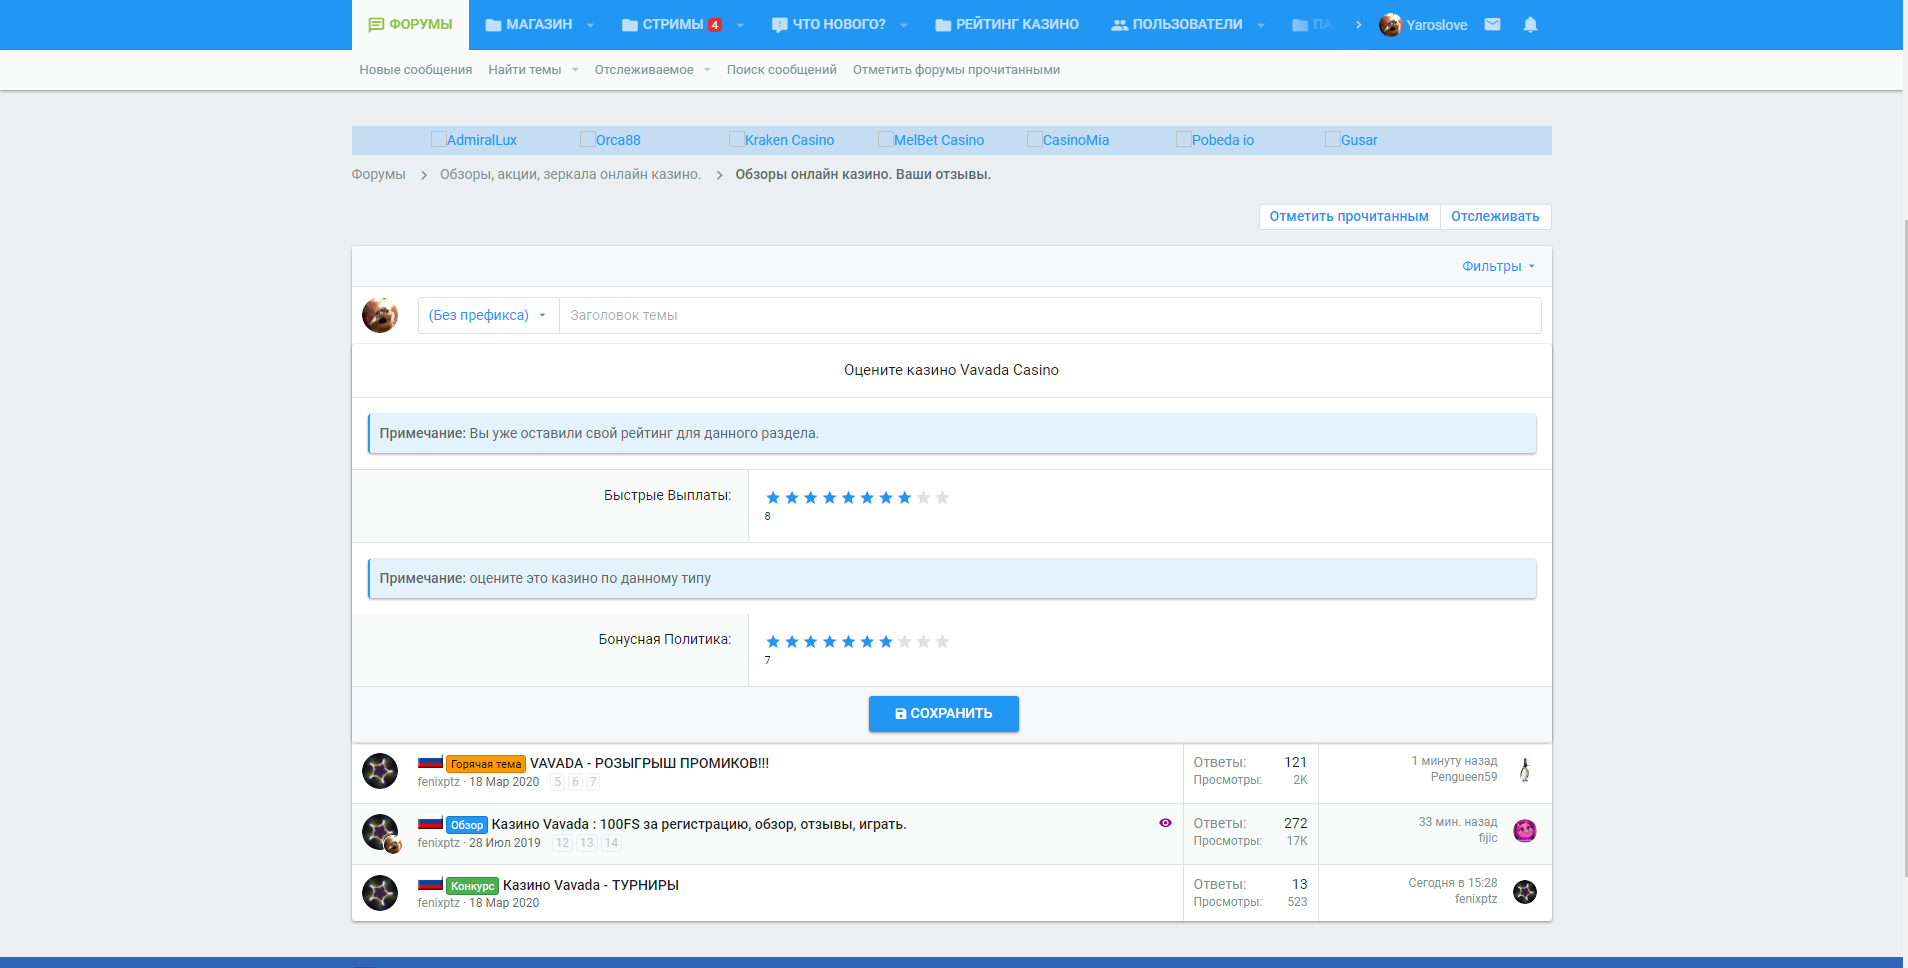This screenshot has width=1908, height=968.
Task: Open Поиск сообщений link
Action: click(x=782, y=70)
